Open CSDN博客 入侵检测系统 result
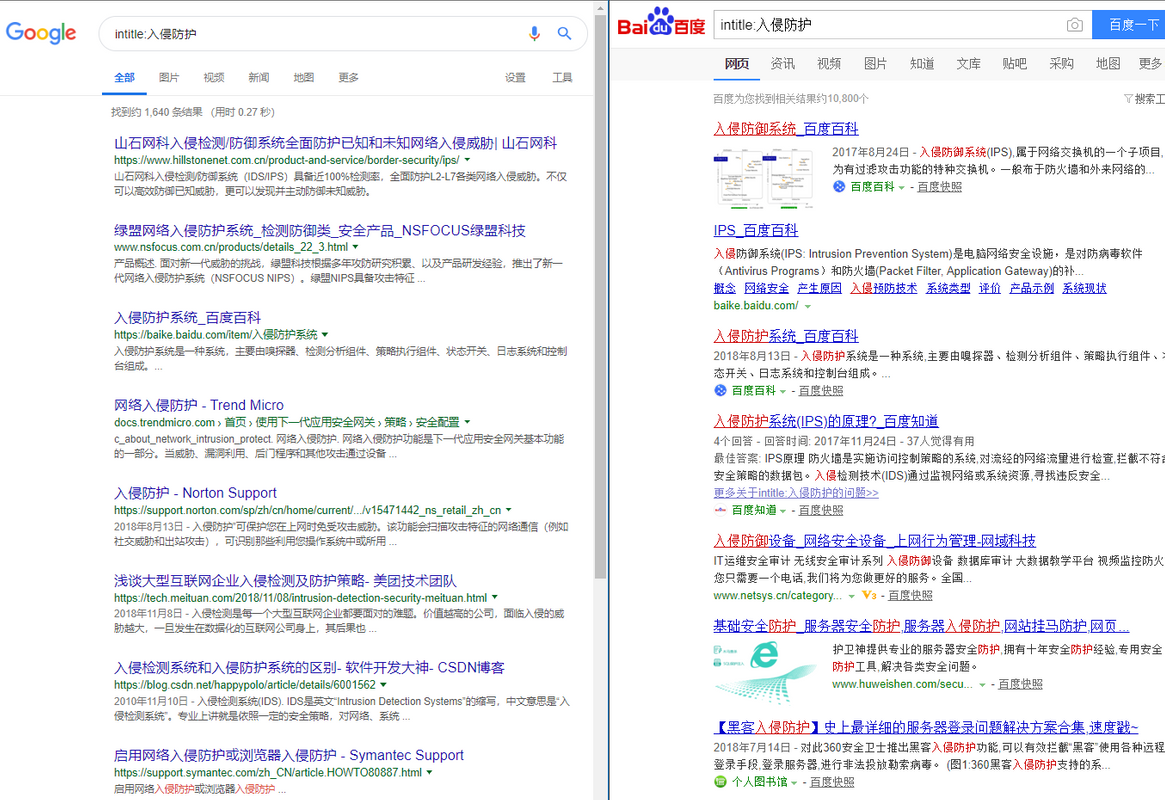This screenshot has width=1165, height=800. coord(309,667)
